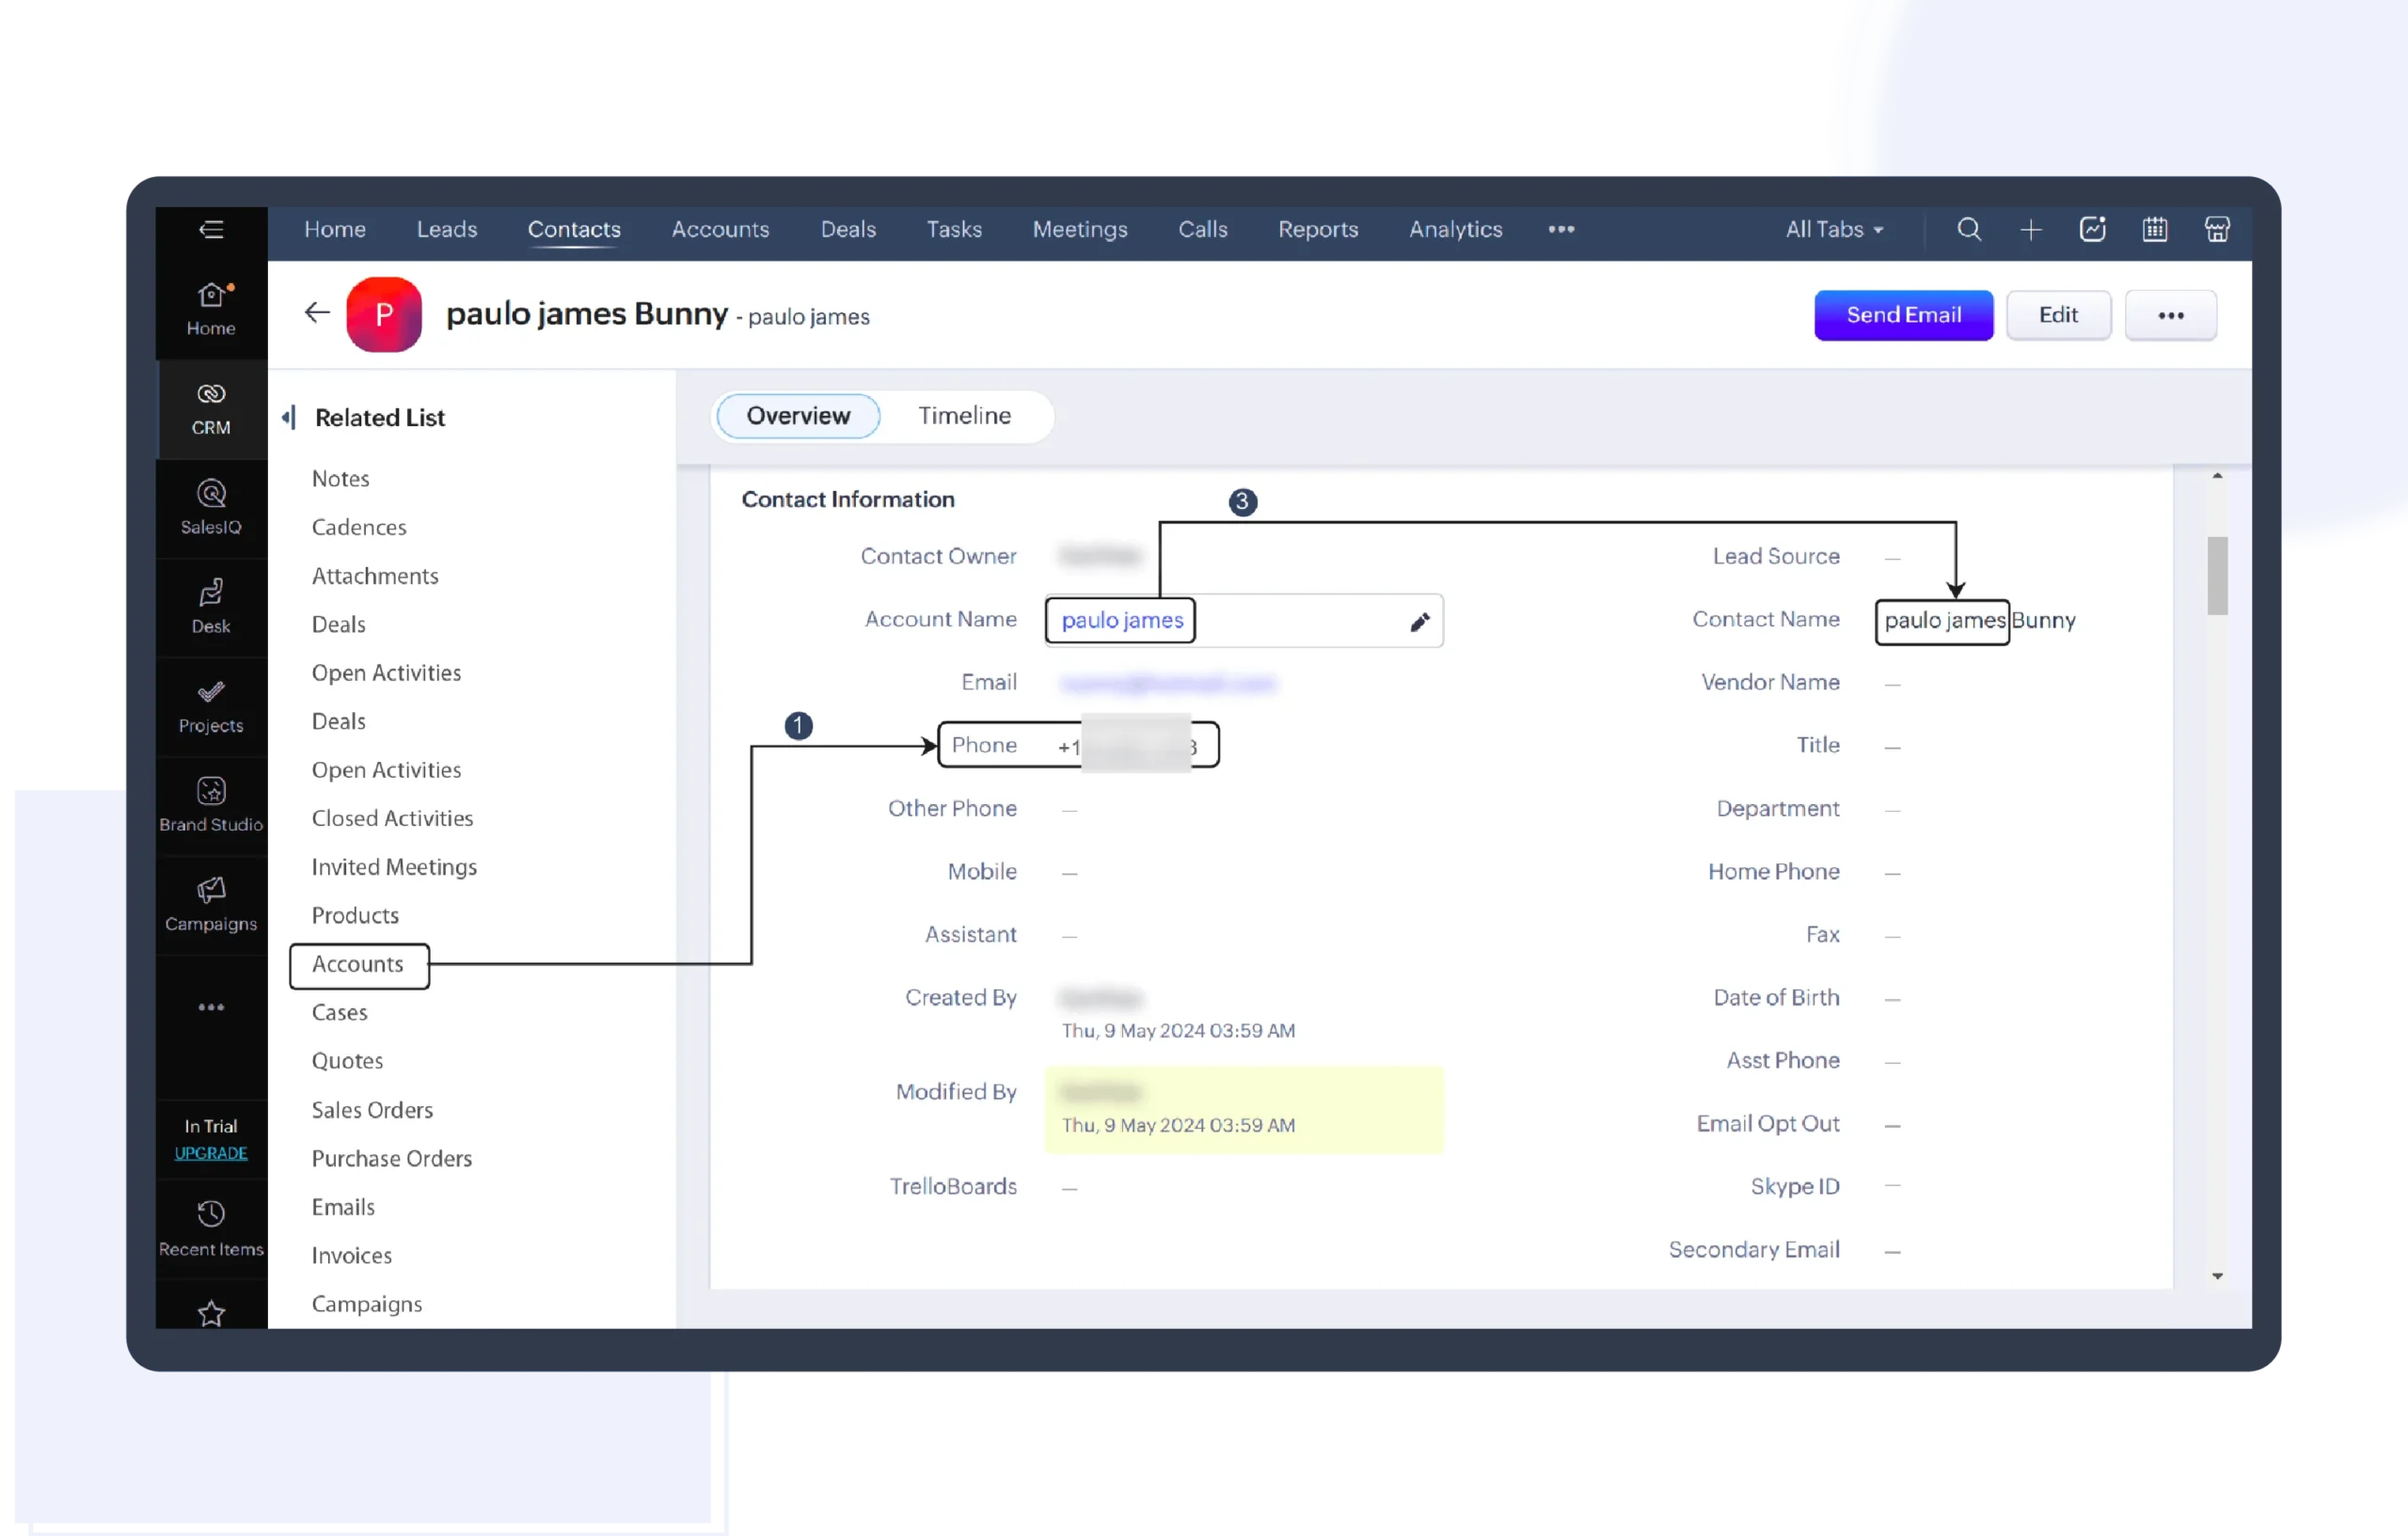
Task: Go to the Leads menu item
Action: click(x=447, y=229)
